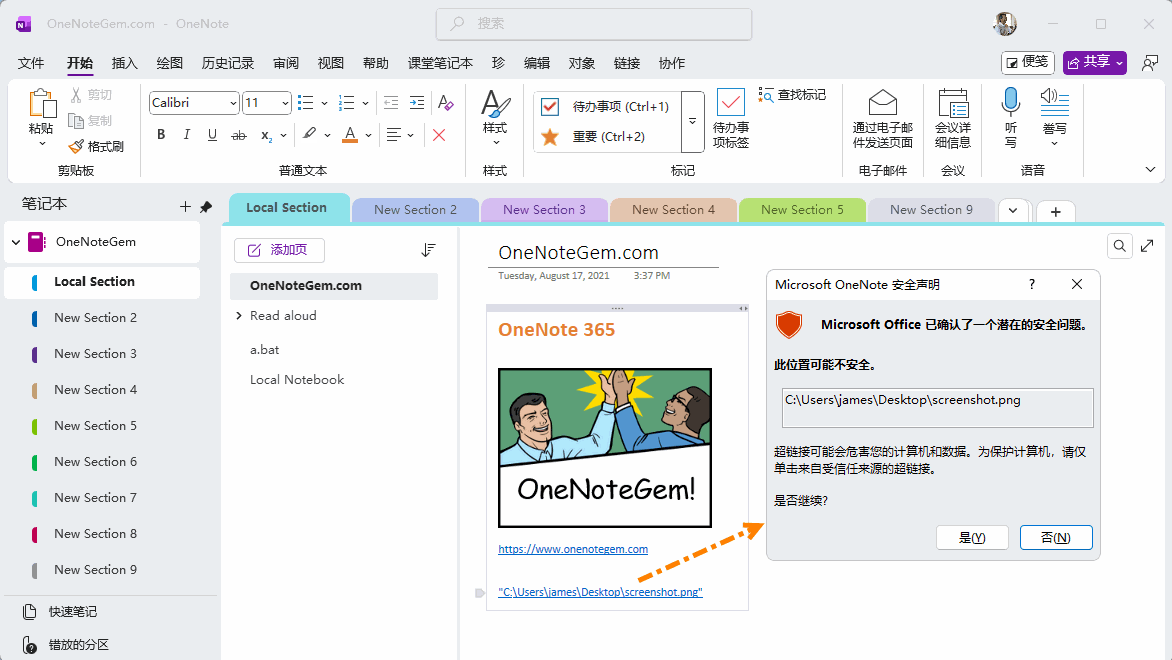Open the New Section 4 tab
The image size is (1172, 660).
point(673,209)
